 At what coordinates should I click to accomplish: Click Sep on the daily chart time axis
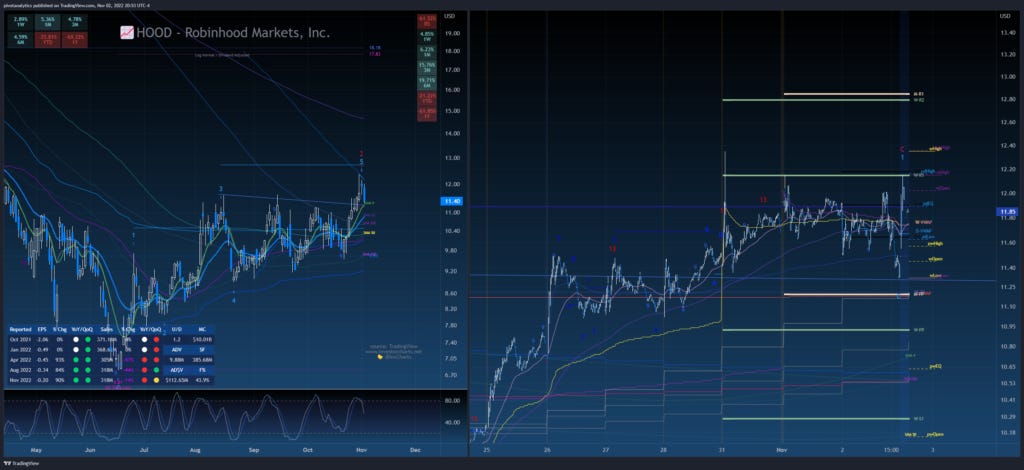click(255, 450)
